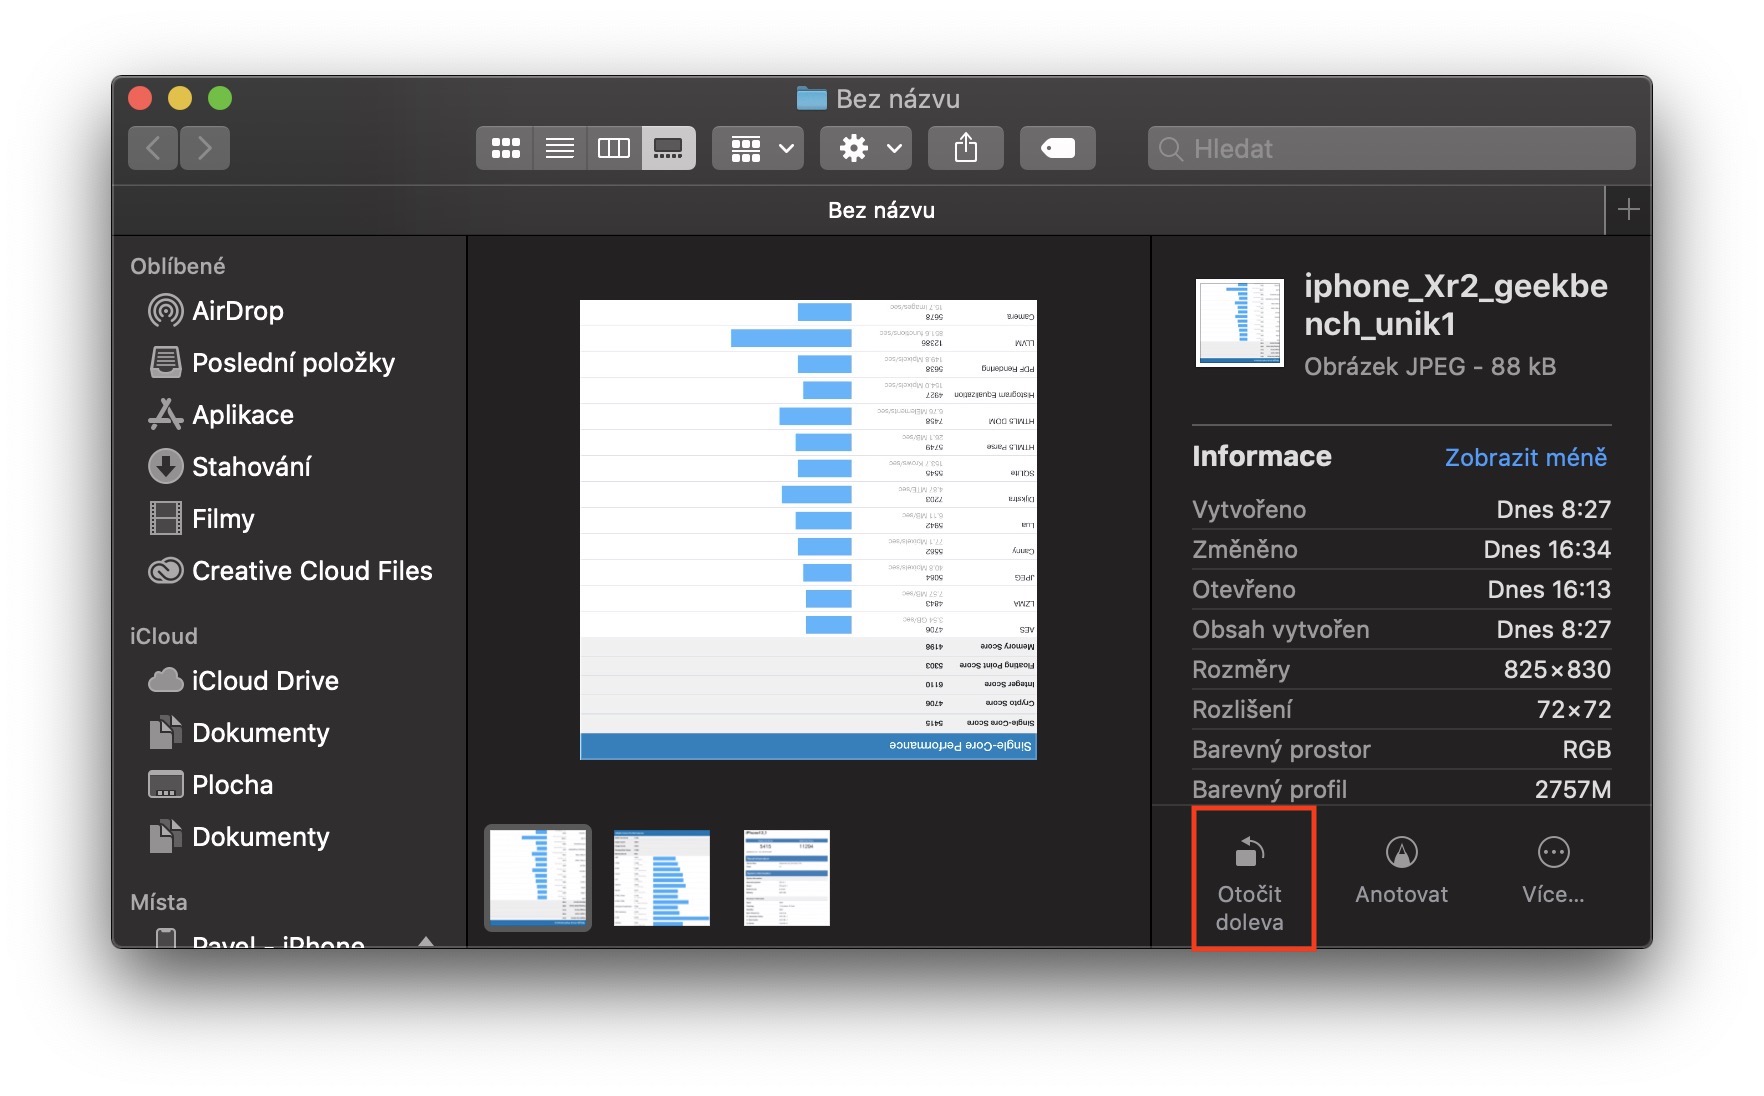The width and height of the screenshot is (1764, 1096).
Task: Click the Otevřeno value Dnes 16:13
Action: pyautogui.click(x=1549, y=590)
